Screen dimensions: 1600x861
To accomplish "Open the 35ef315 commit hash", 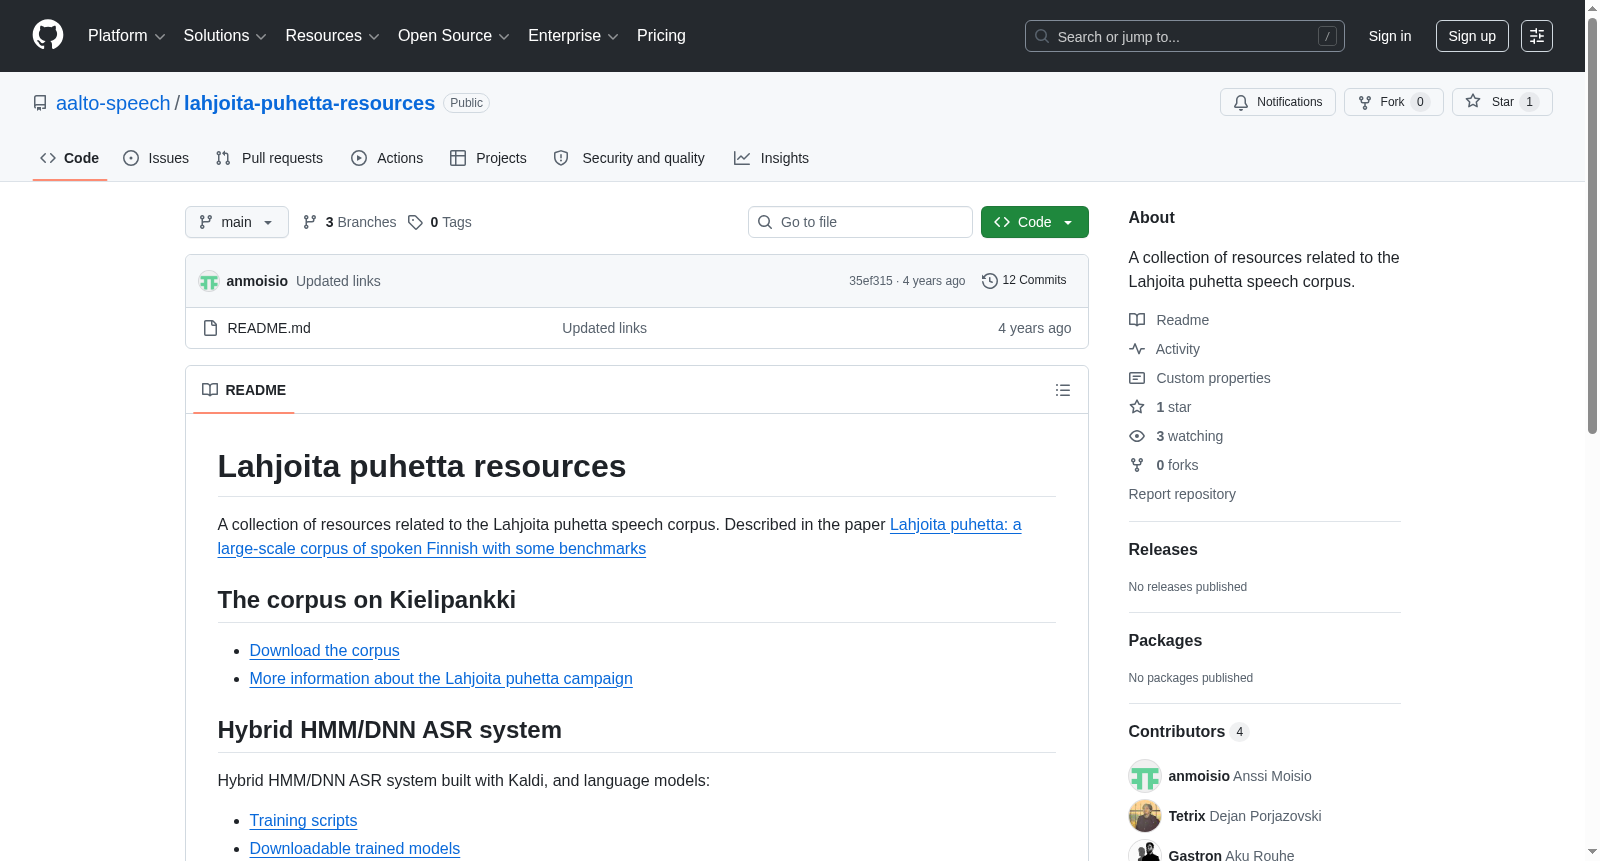I will click(871, 281).
